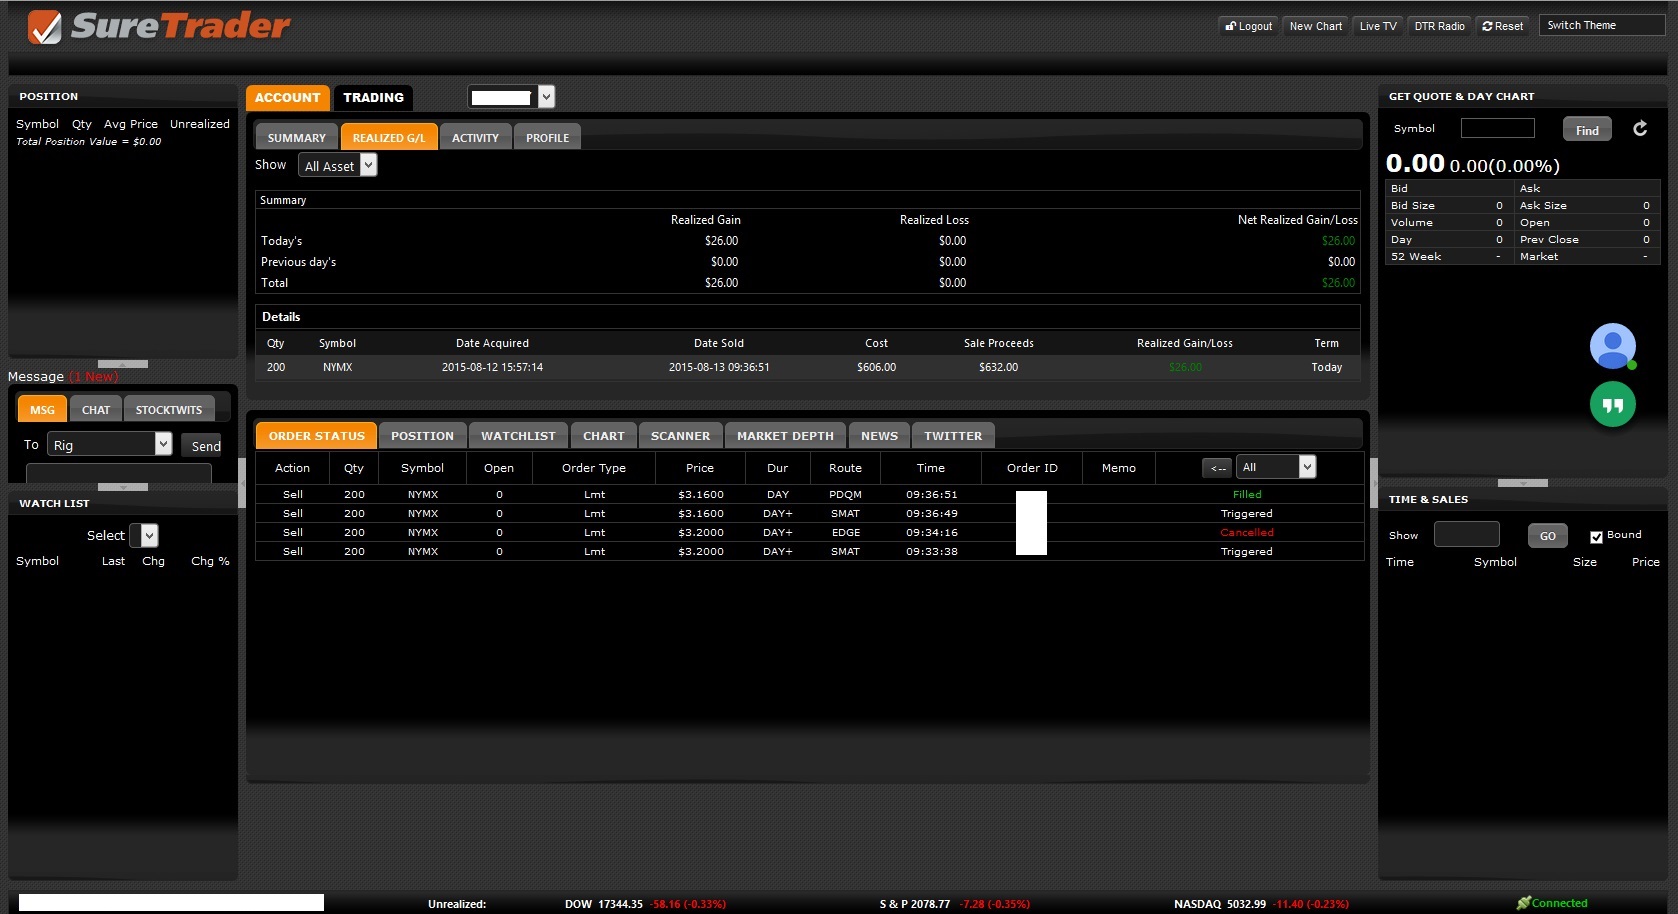1678x914 pixels.
Task: Click the Sale Proceeds value $632.00
Action: [998, 367]
